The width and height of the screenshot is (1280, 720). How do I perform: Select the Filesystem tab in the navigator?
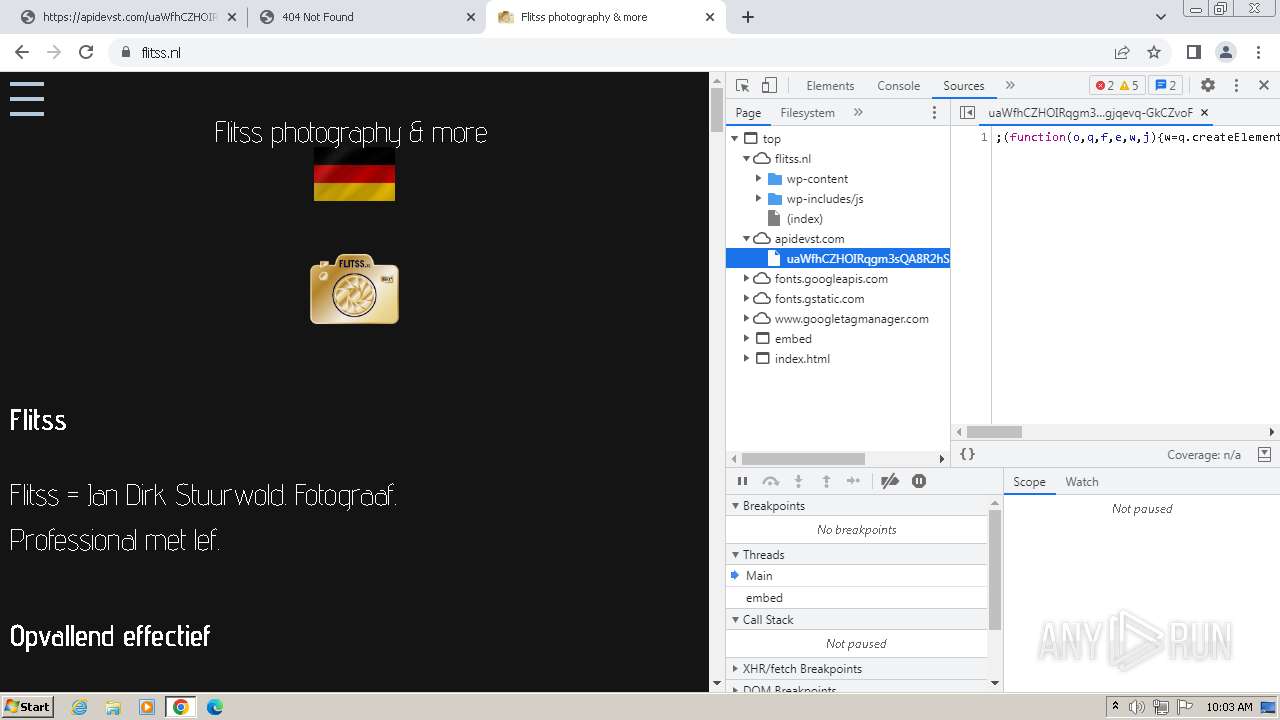click(x=807, y=113)
